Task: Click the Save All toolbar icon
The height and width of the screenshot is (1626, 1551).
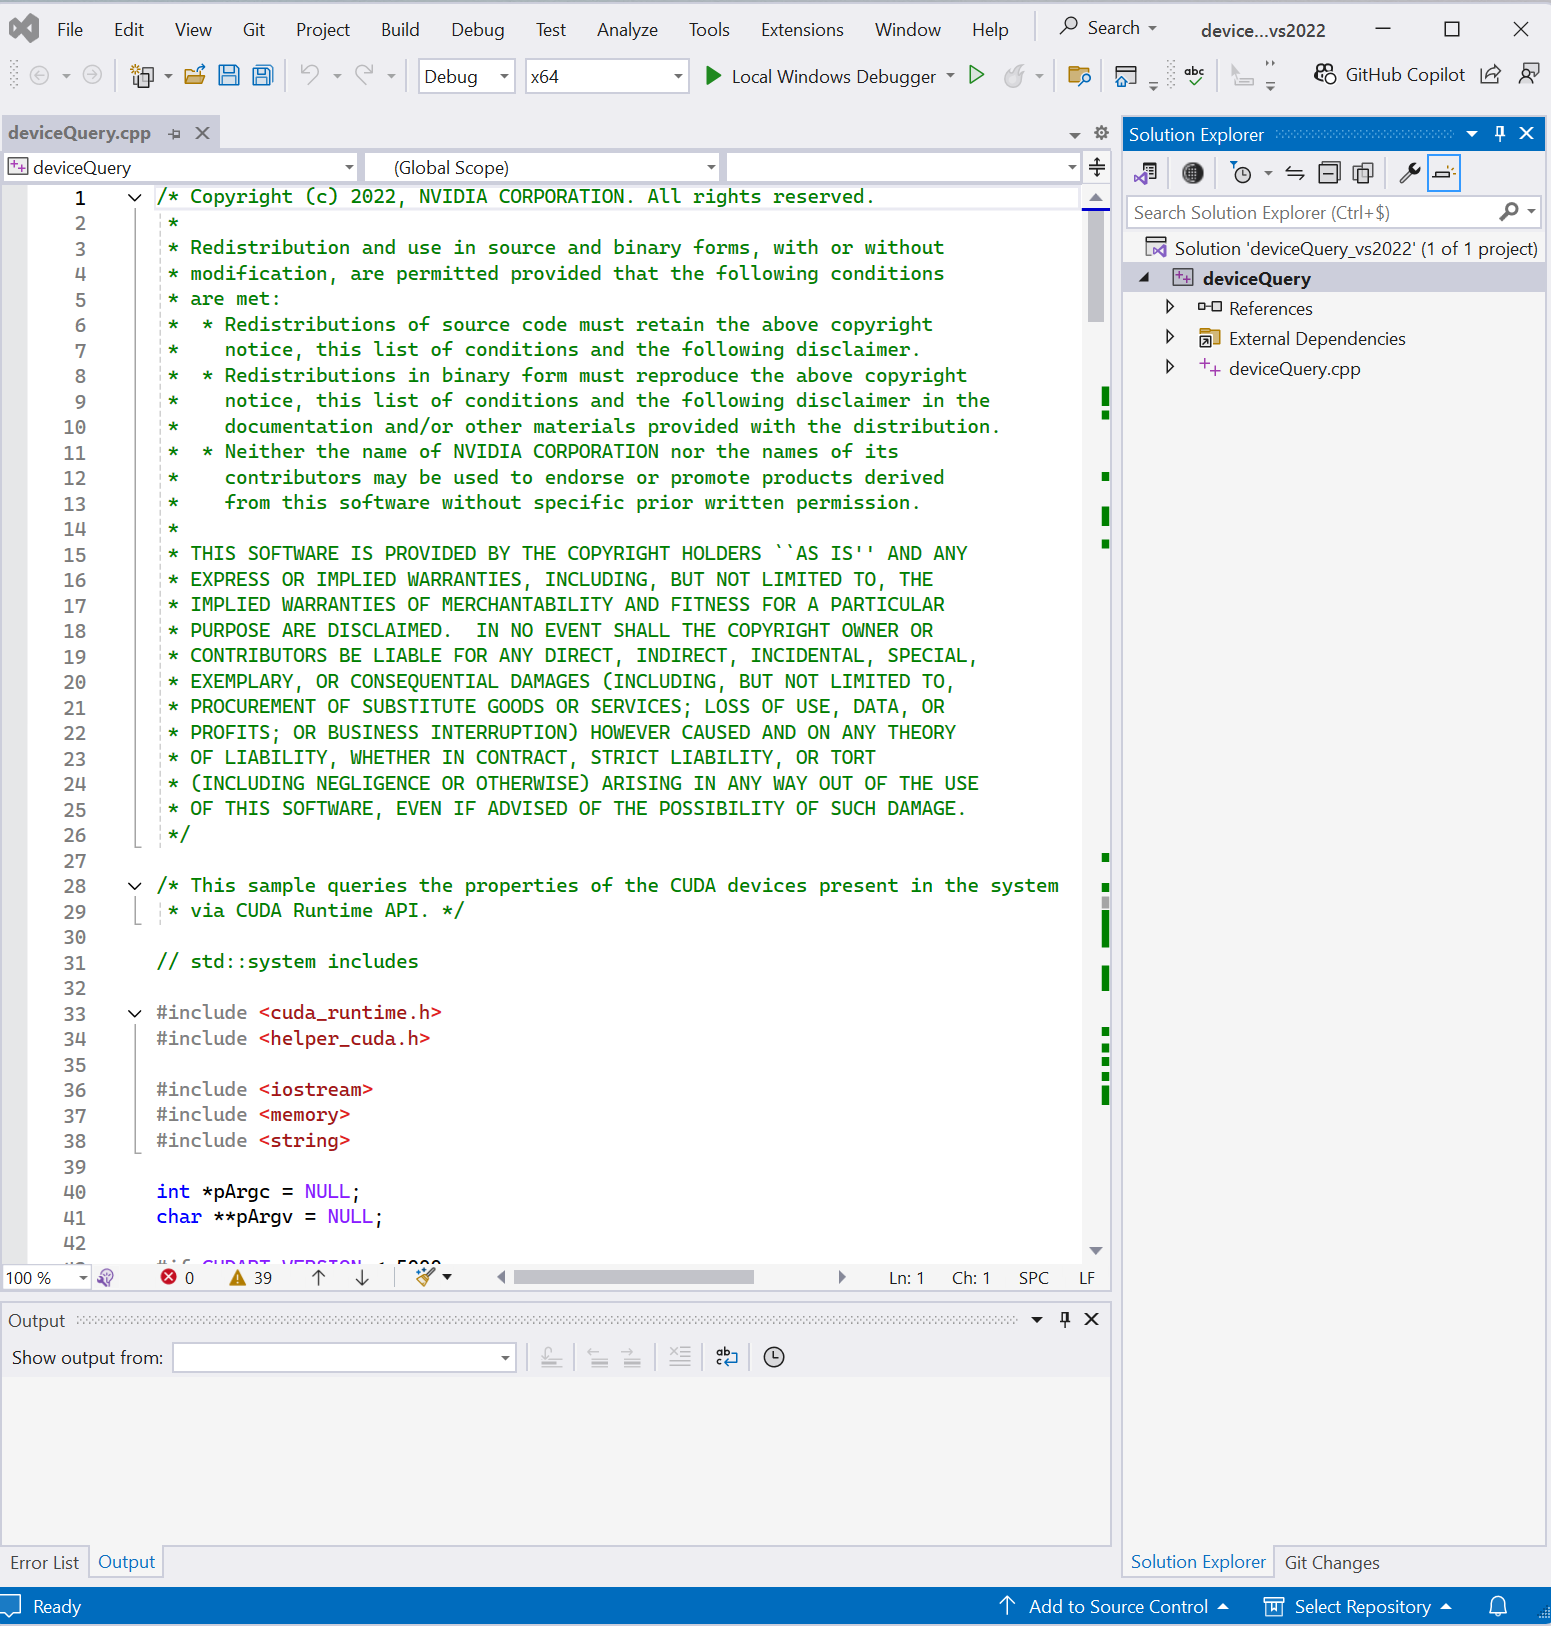Action: [x=263, y=76]
